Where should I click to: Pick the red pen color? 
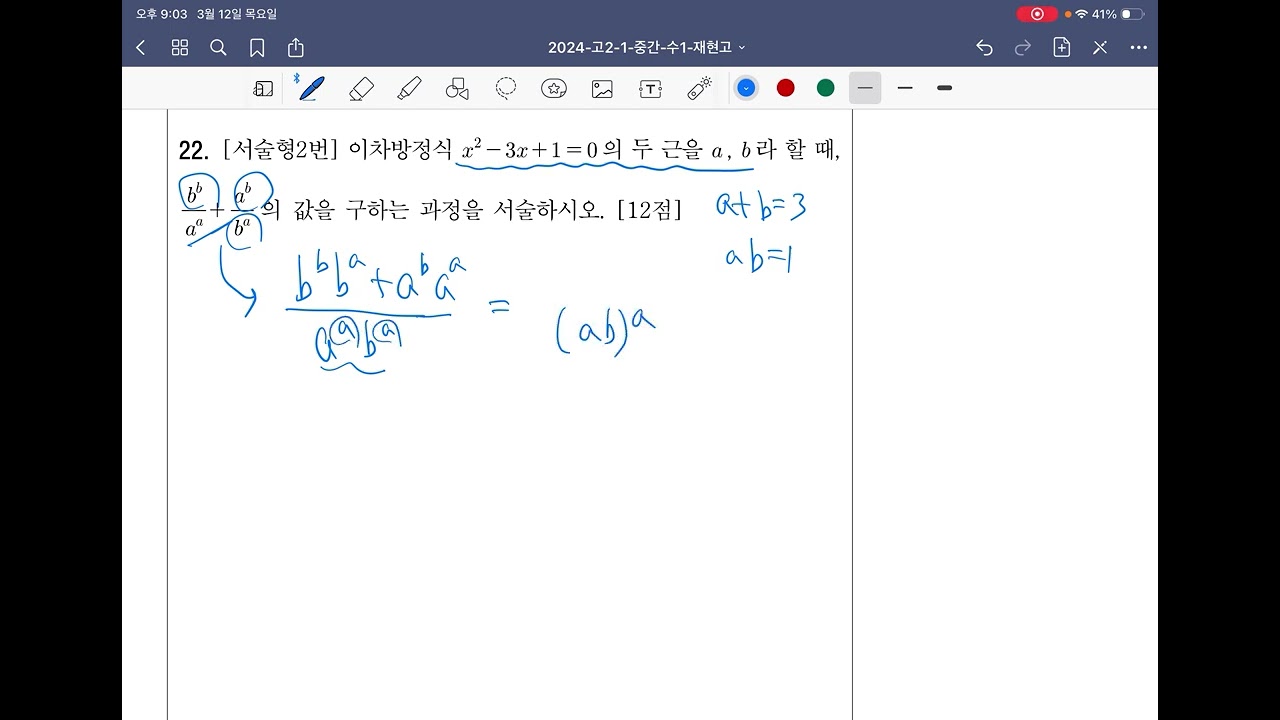[x=786, y=88]
